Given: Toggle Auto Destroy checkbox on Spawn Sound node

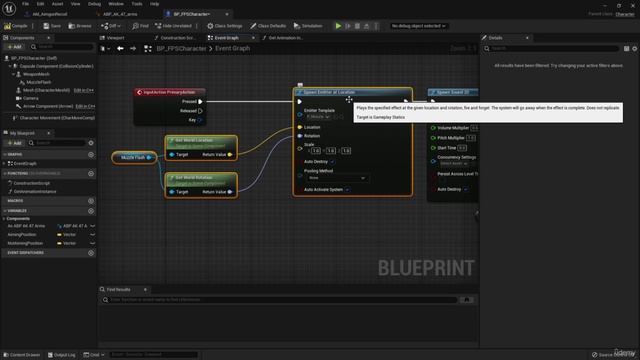Looking at the screenshot, I should [x=466, y=189].
